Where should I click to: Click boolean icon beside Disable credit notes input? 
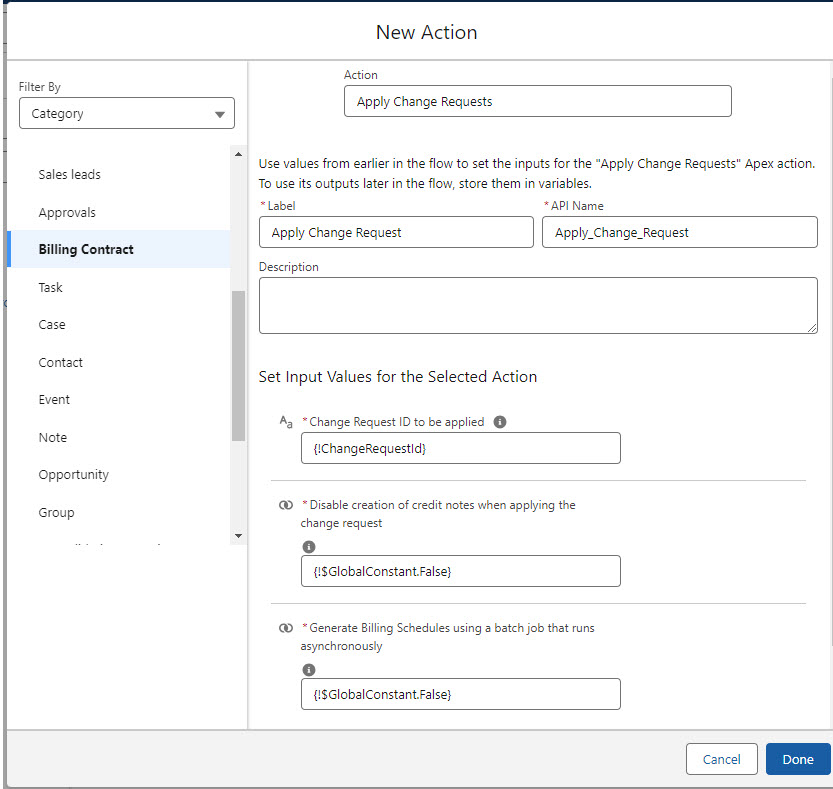click(286, 505)
